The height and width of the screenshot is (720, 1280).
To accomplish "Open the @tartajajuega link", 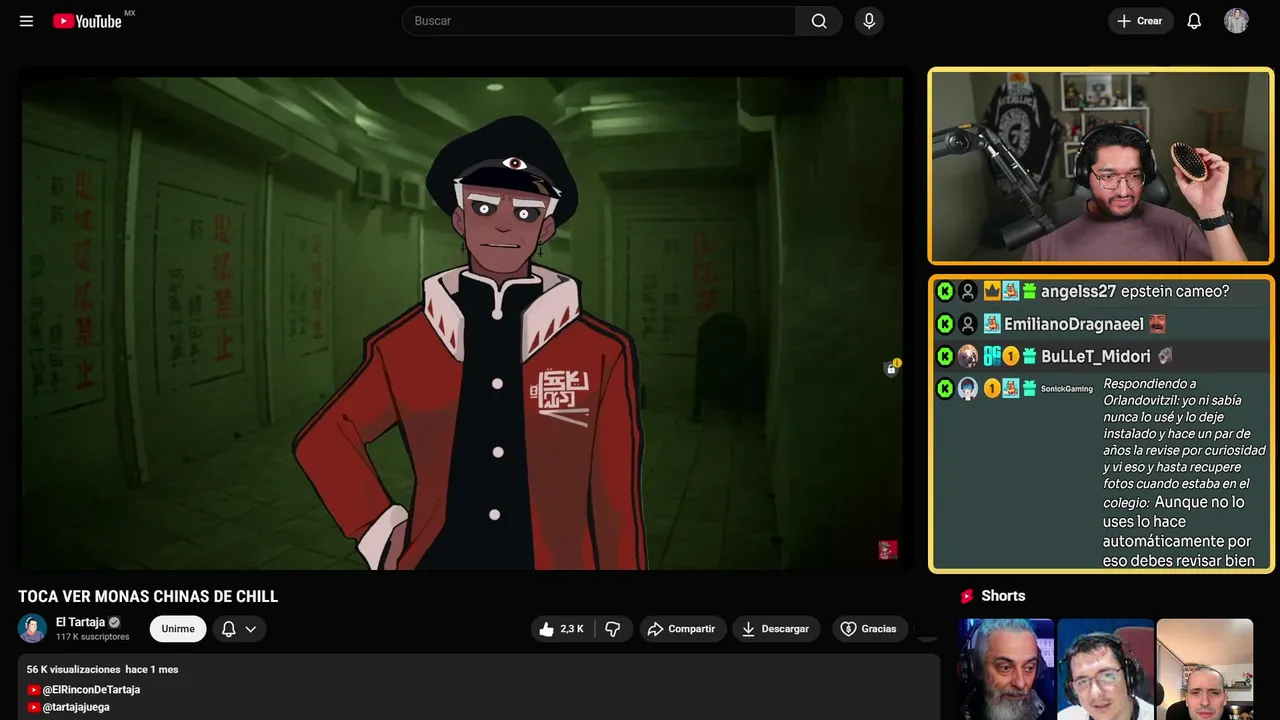I will click(x=76, y=707).
